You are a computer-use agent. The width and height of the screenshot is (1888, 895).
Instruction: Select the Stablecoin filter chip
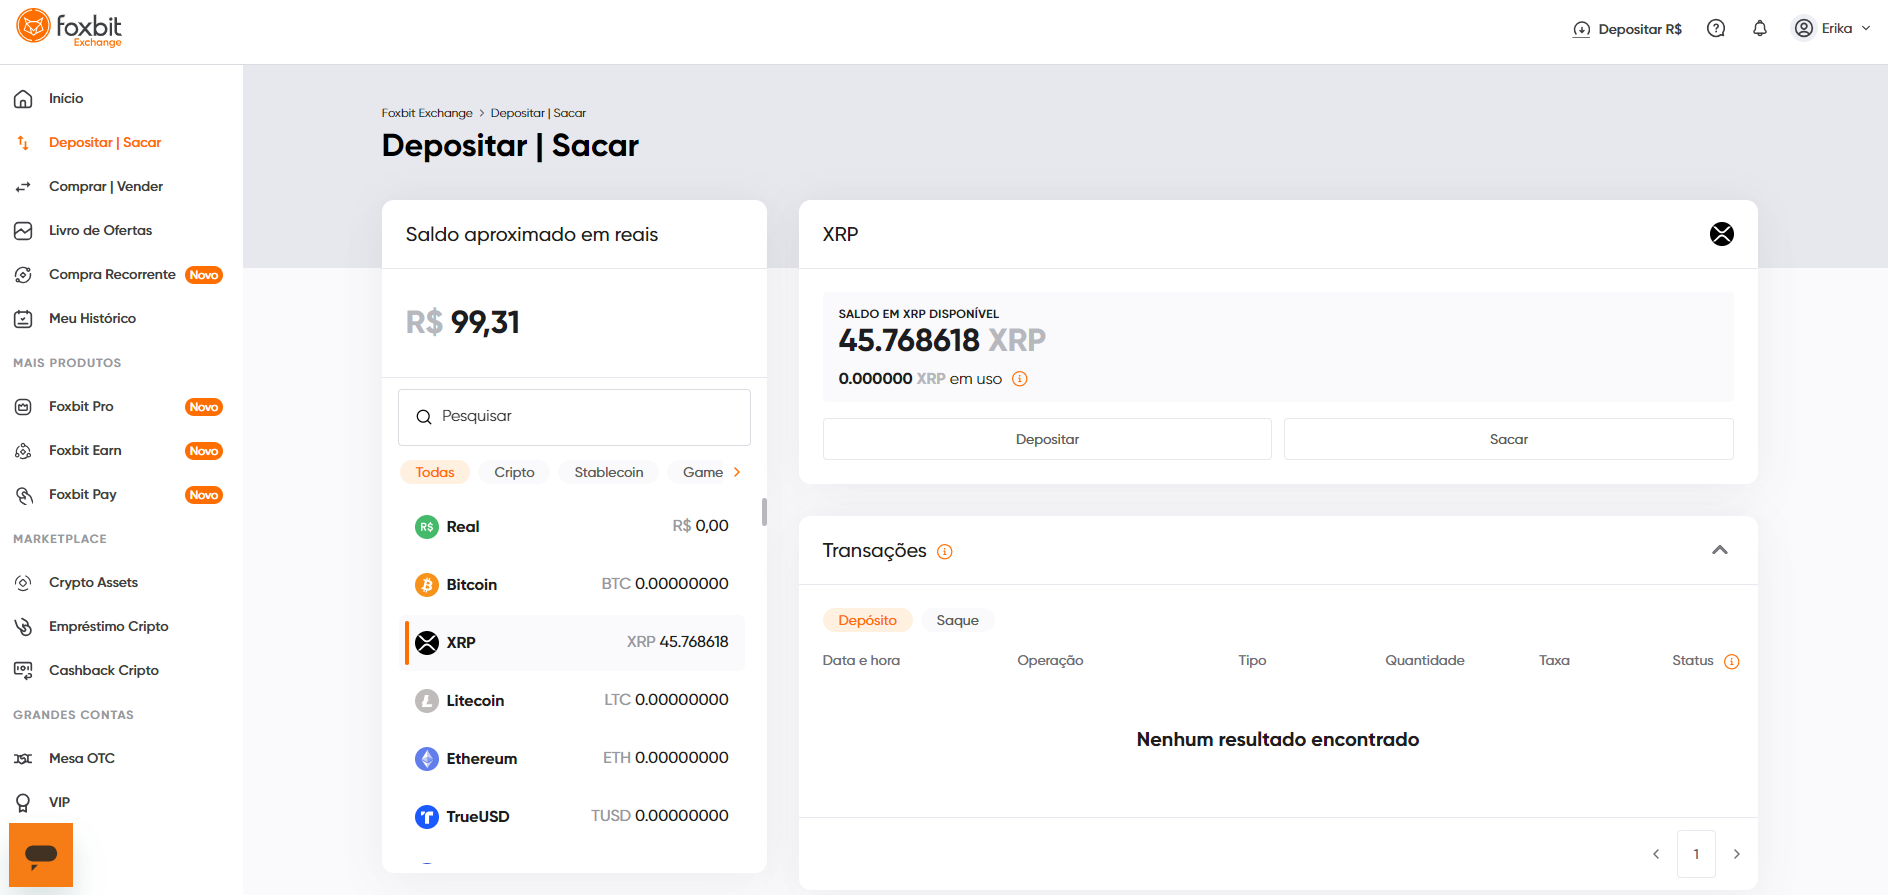[609, 472]
